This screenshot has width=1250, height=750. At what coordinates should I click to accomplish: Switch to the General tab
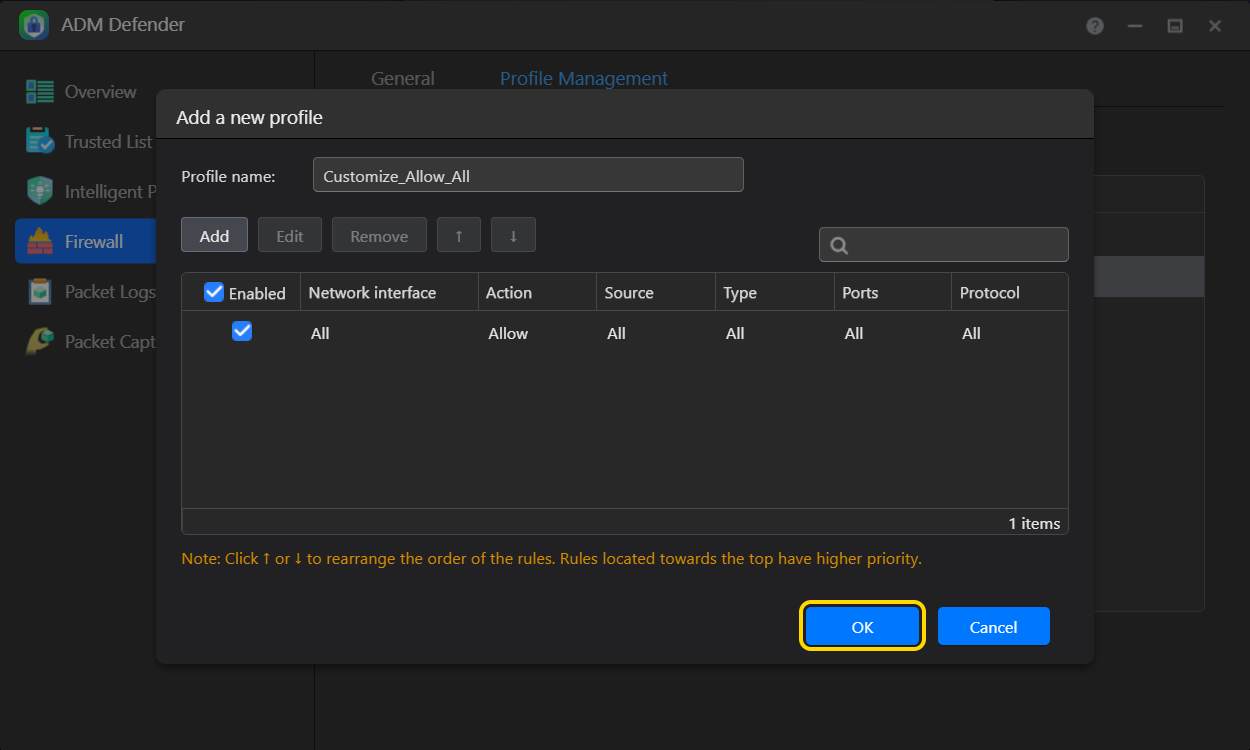[x=403, y=78]
